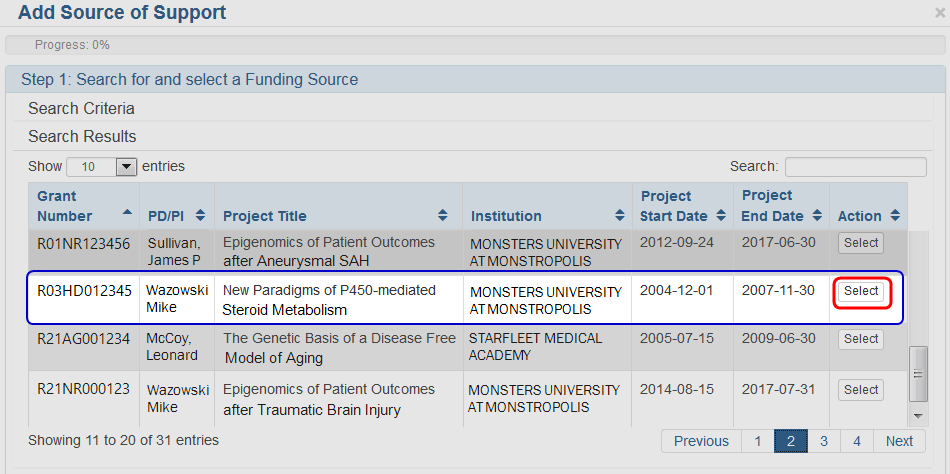Image resolution: width=950 pixels, height=474 pixels.
Task: Go to results page 1
Action: pos(758,441)
